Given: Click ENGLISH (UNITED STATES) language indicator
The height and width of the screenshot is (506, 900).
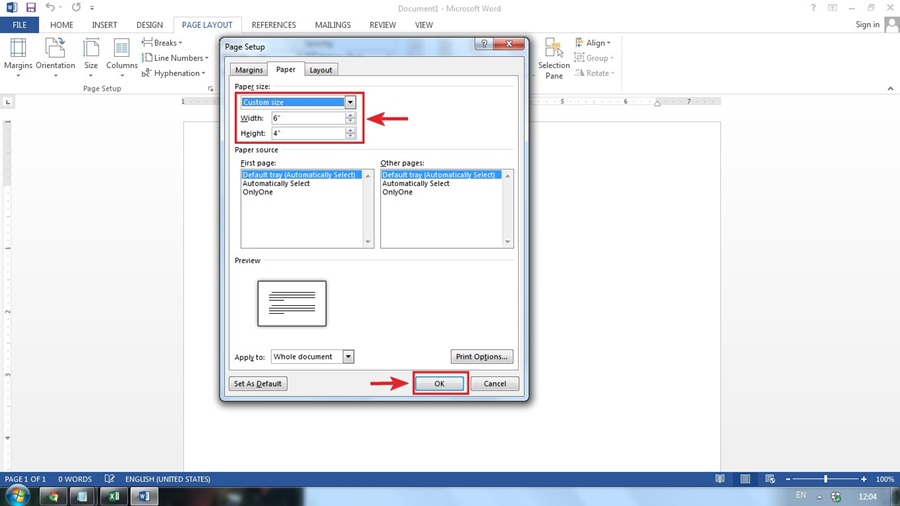Looking at the screenshot, I should click(x=168, y=479).
